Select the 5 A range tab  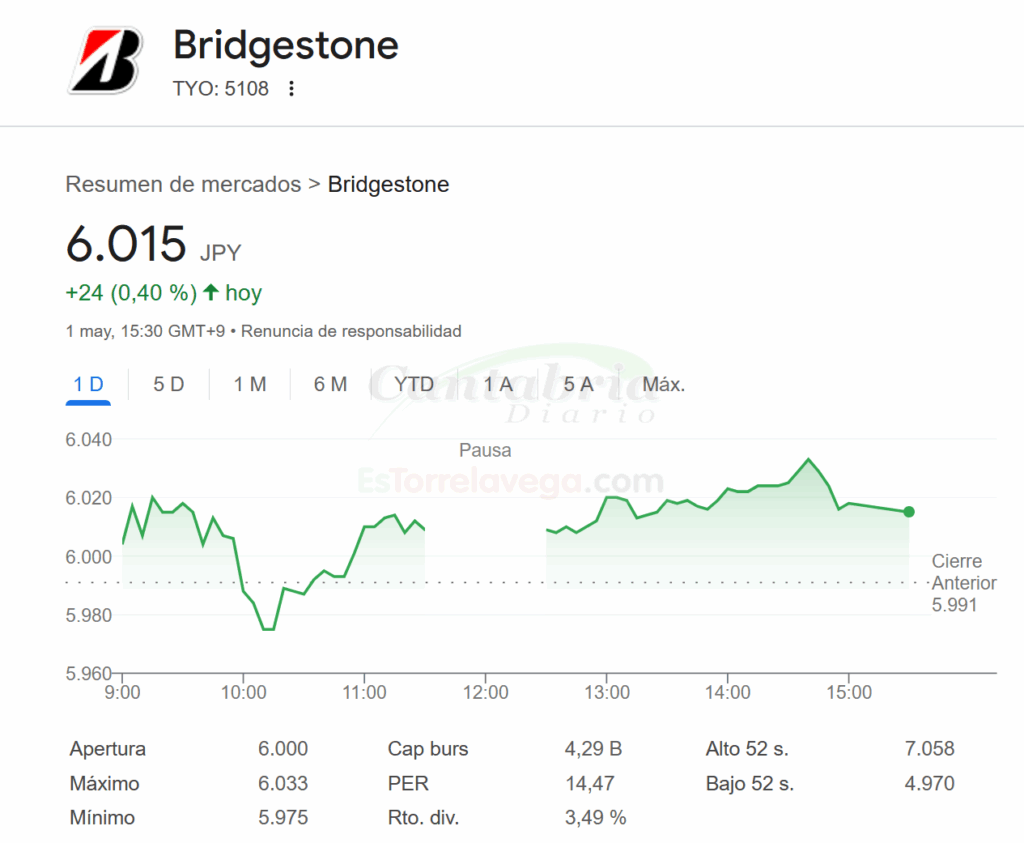pos(579,385)
